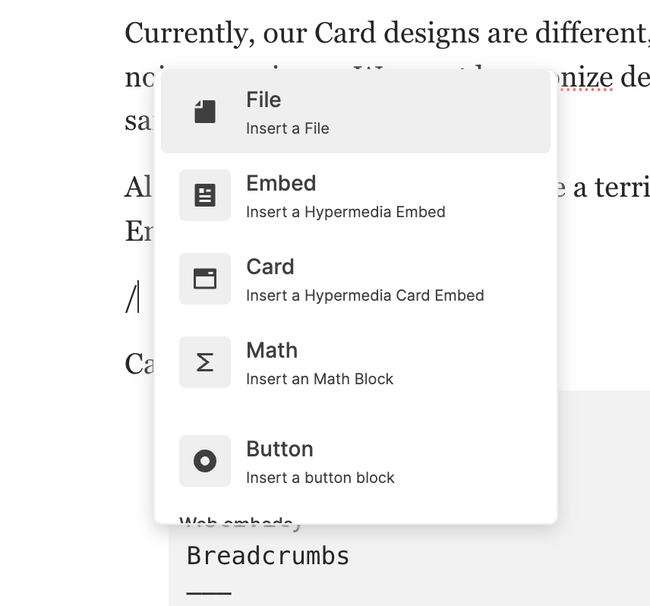Click the Button circle icon
Screen dimensions: 650x606
pyautogui.click(x=205, y=461)
